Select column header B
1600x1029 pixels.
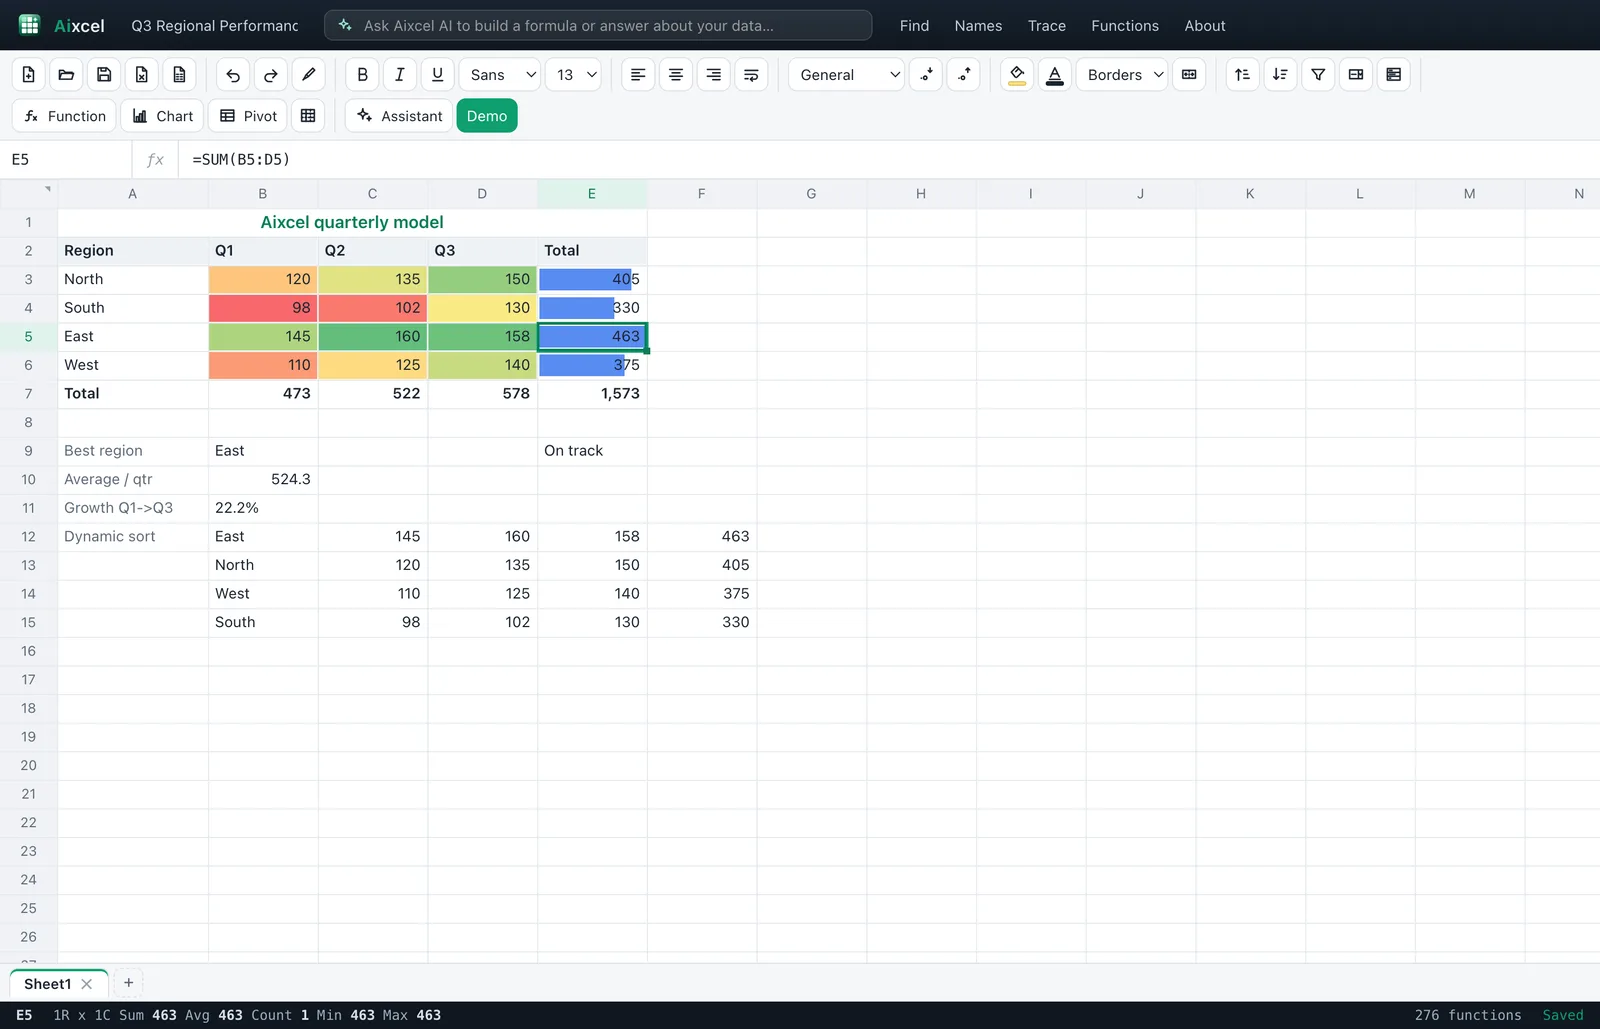click(x=263, y=194)
